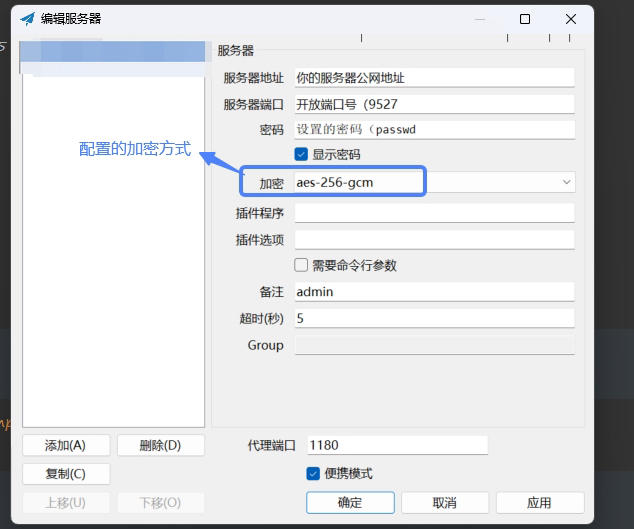Maximize the 编辑服务器 window
634x529 pixels.
(x=525, y=19)
